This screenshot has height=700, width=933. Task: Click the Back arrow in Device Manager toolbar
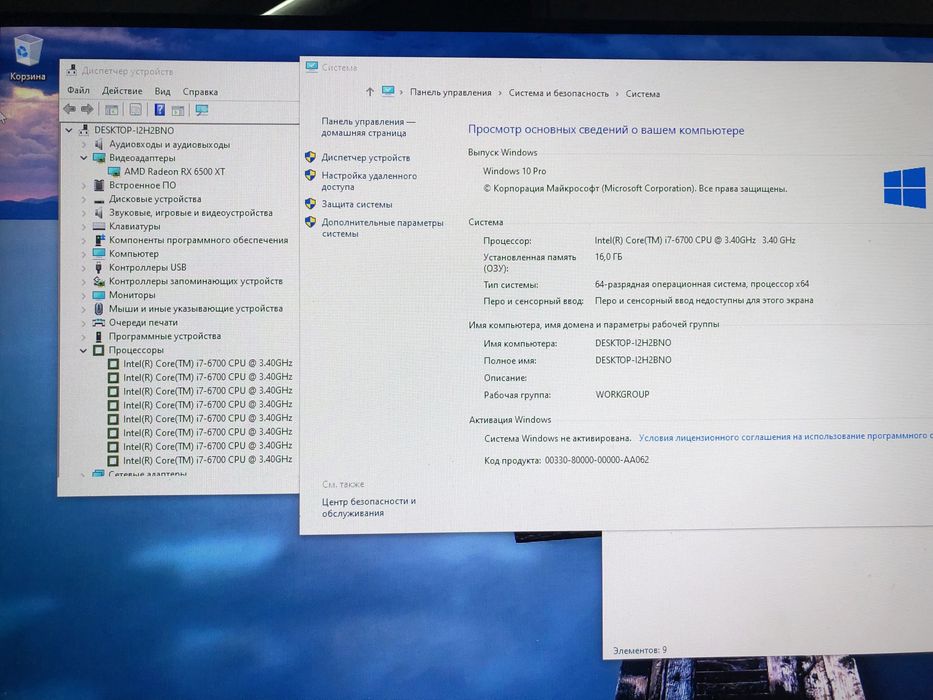pyautogui.click(x=70, y=109)
